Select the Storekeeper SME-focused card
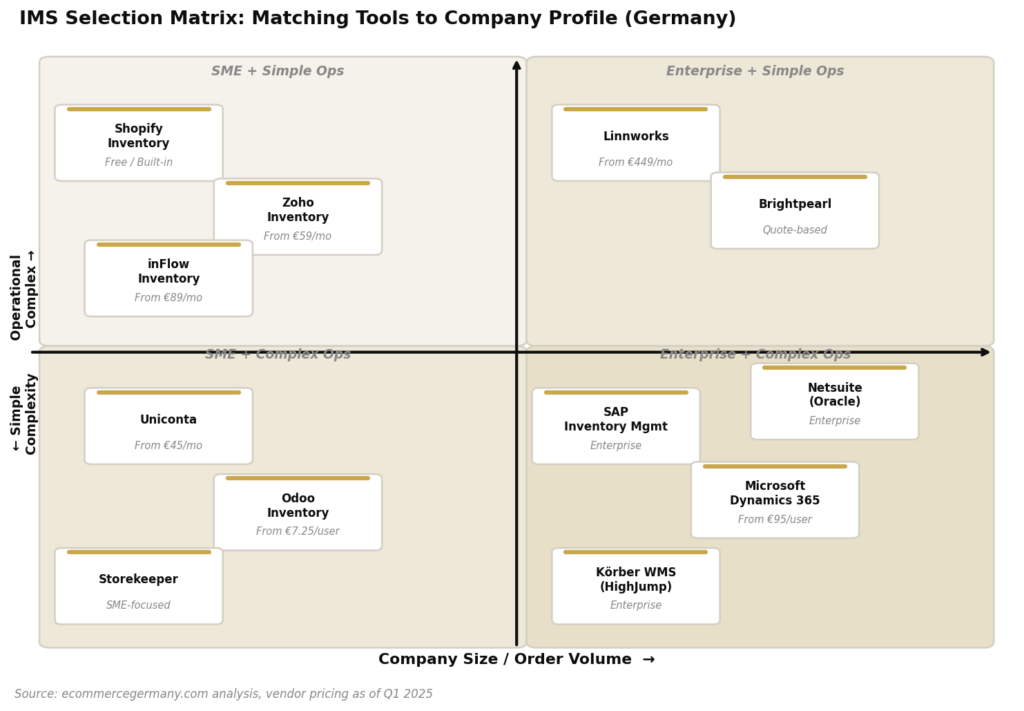Viewport: 1024px width, 711px height. [x=138, y=586]
